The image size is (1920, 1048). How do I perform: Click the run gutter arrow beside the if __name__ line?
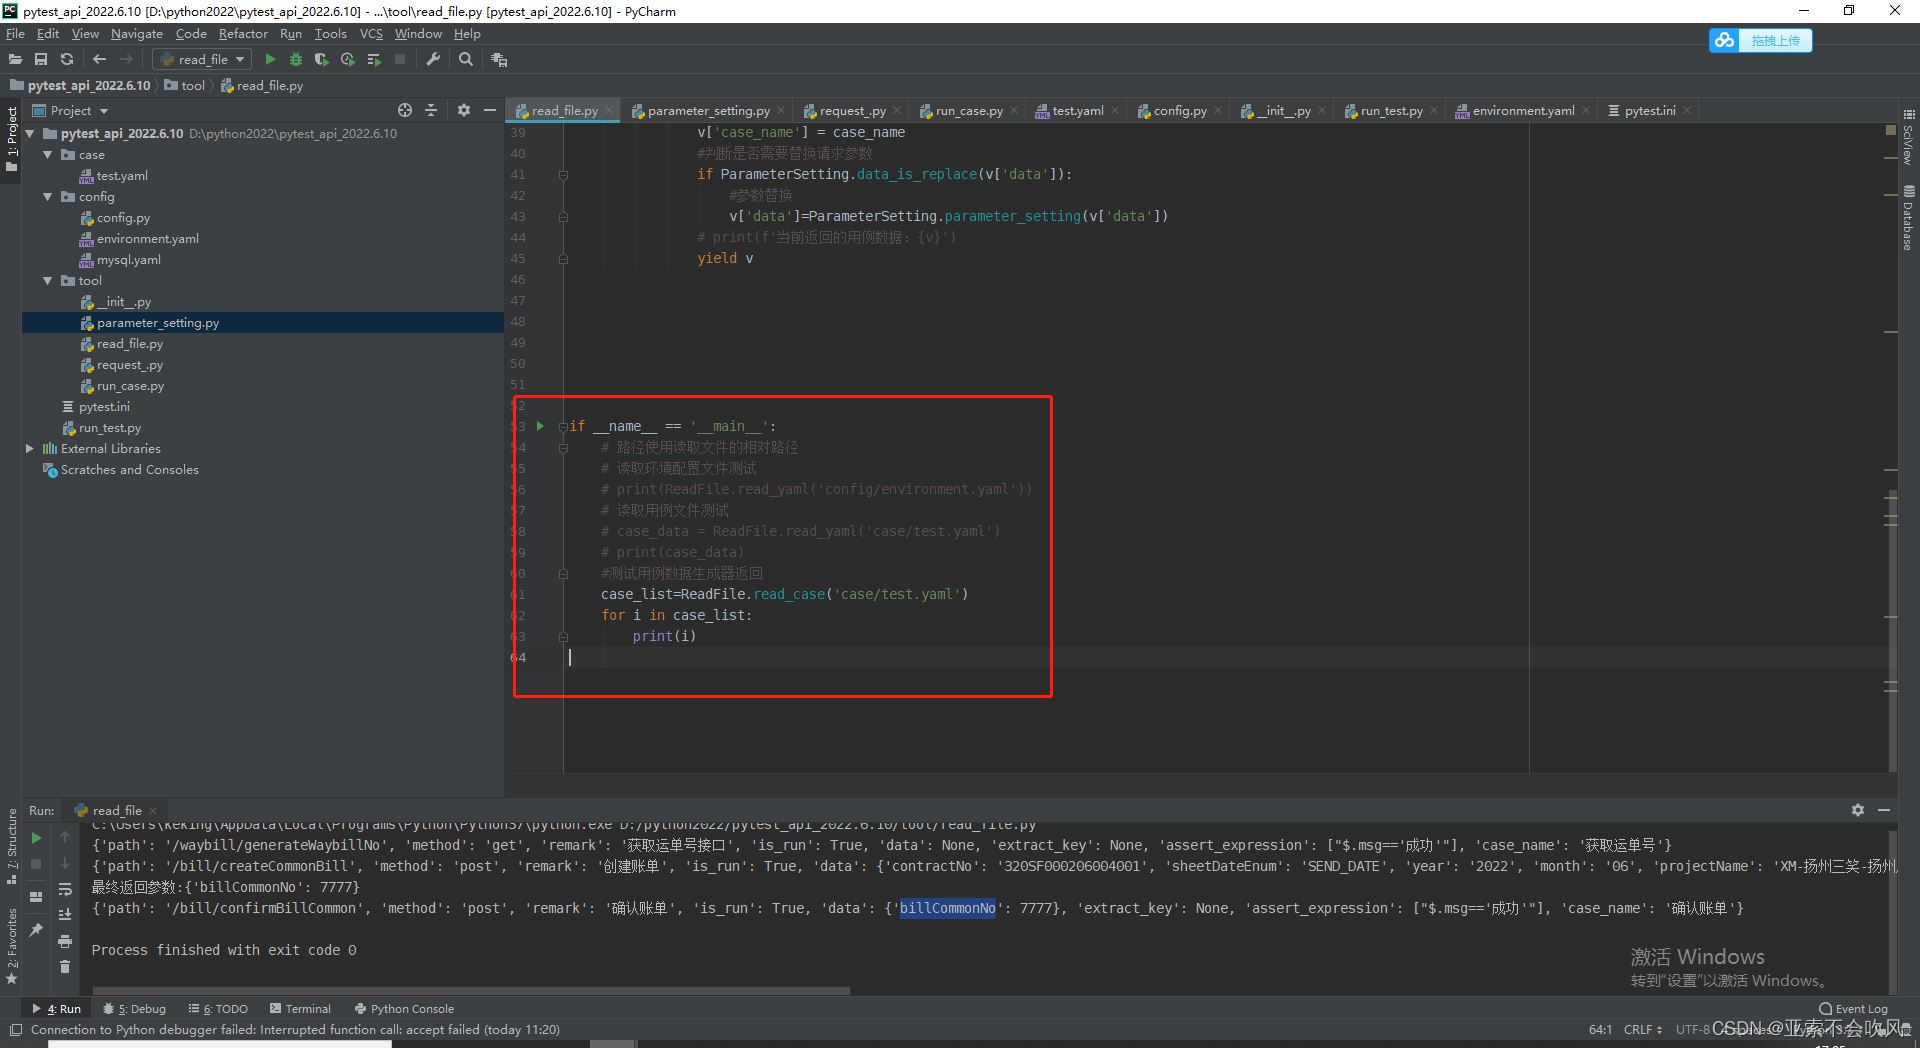[x=540, y=426]
